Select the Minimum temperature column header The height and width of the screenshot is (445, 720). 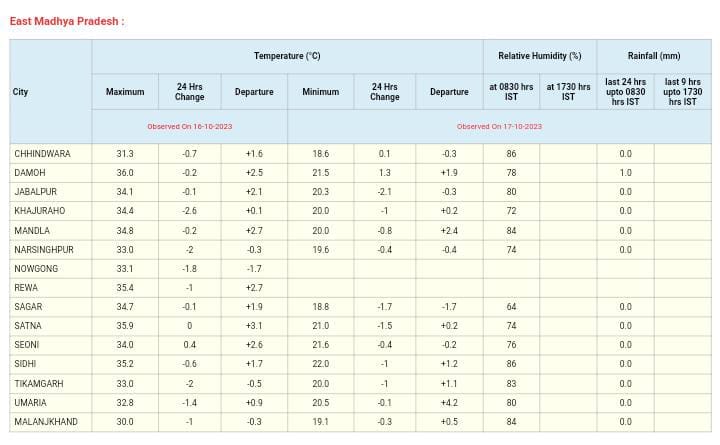[320, 92]
